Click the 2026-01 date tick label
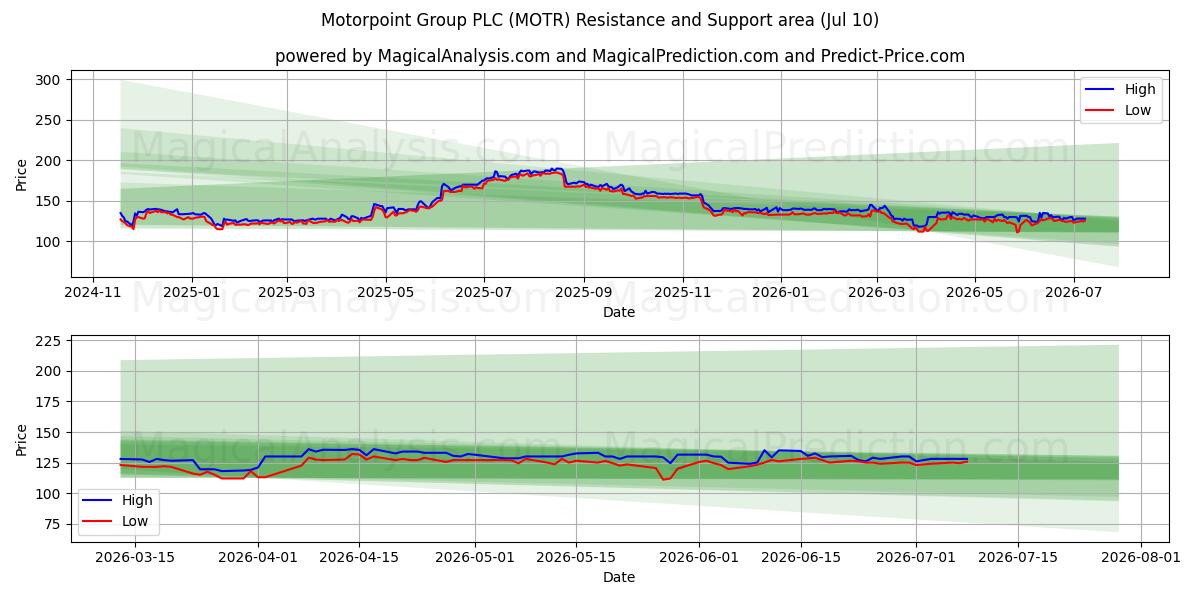The image size is (1200, 600). tap(780, 292)
